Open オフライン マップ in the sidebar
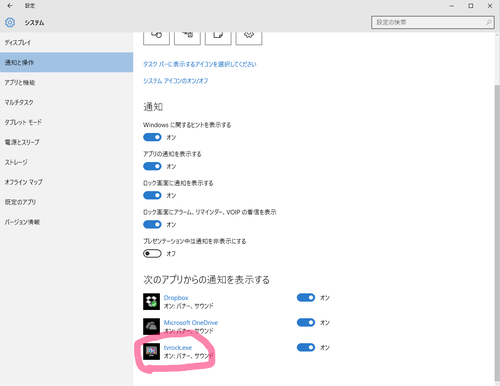The image size is (500, 386). tap(67, 182)
